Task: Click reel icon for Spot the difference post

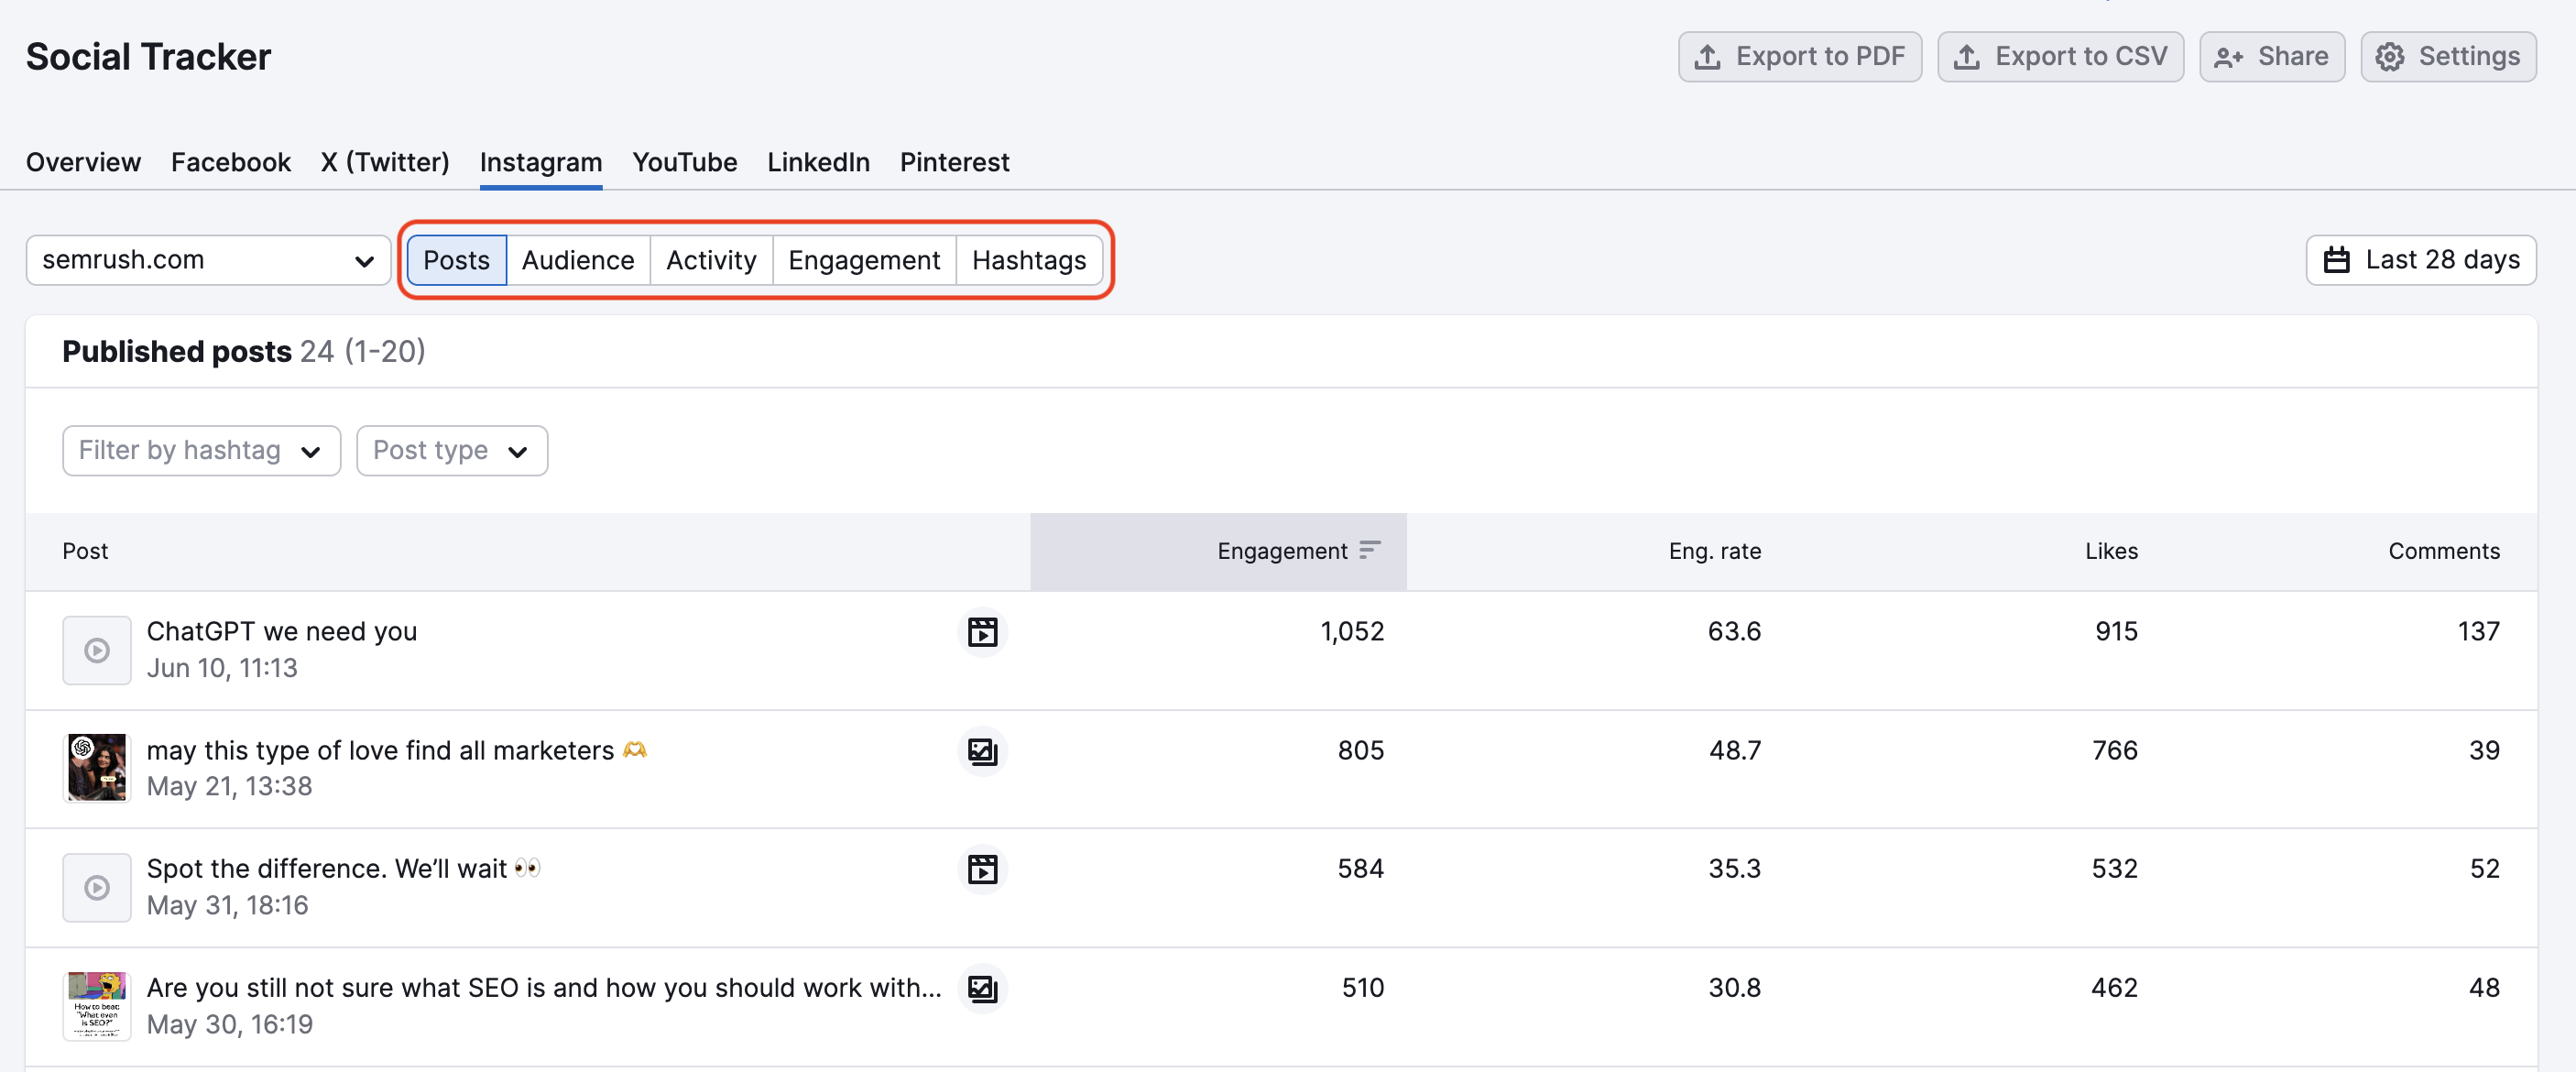Action: click(x=982, y=869)
